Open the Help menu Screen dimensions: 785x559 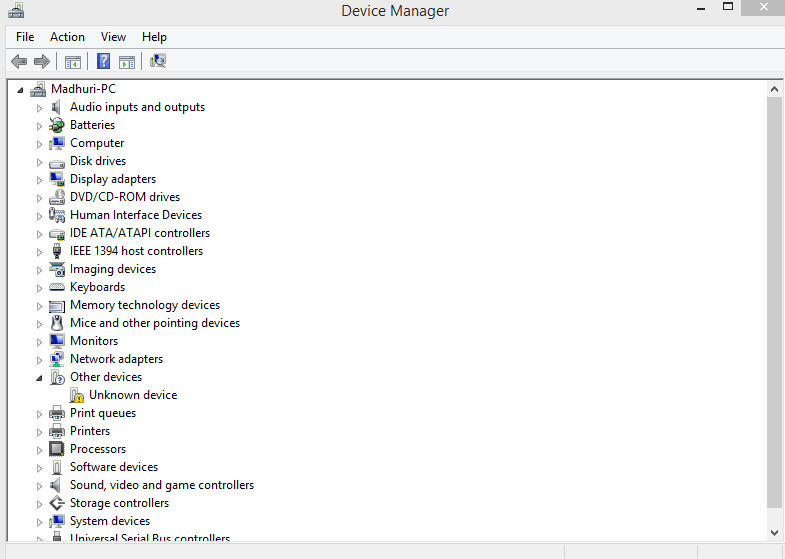point(154,37)
